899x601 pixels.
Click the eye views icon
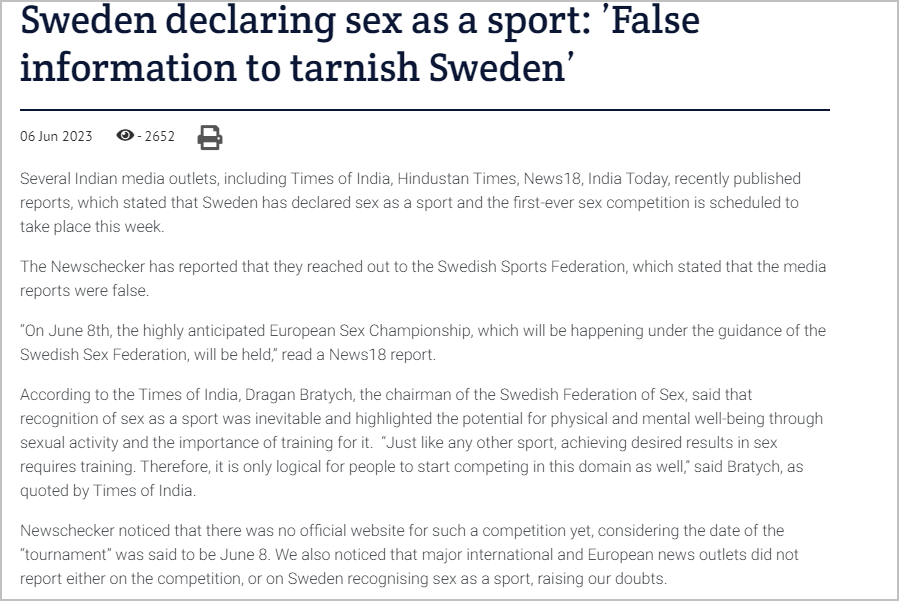(x=125, y=135)
